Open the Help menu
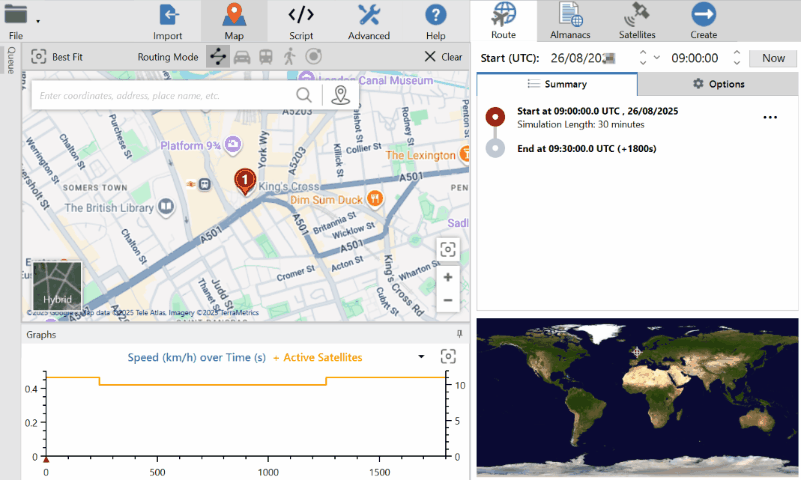 pyautogui.click(x=436, y=21)
